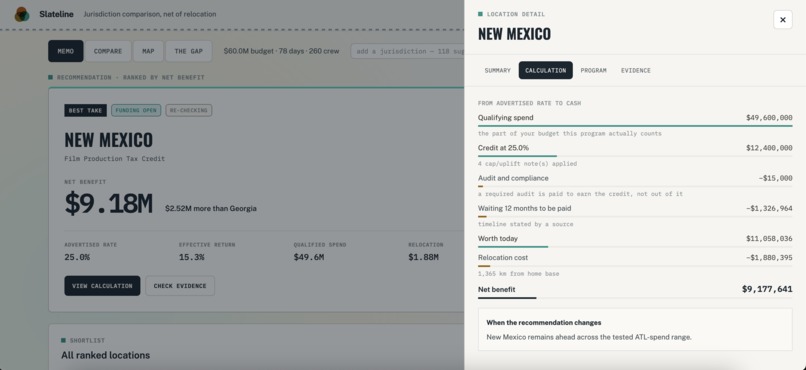Image resolution: width=806 pixels, height=370 pixels.
Task: Switch to the Summary tab
Action: coord(497,70)
